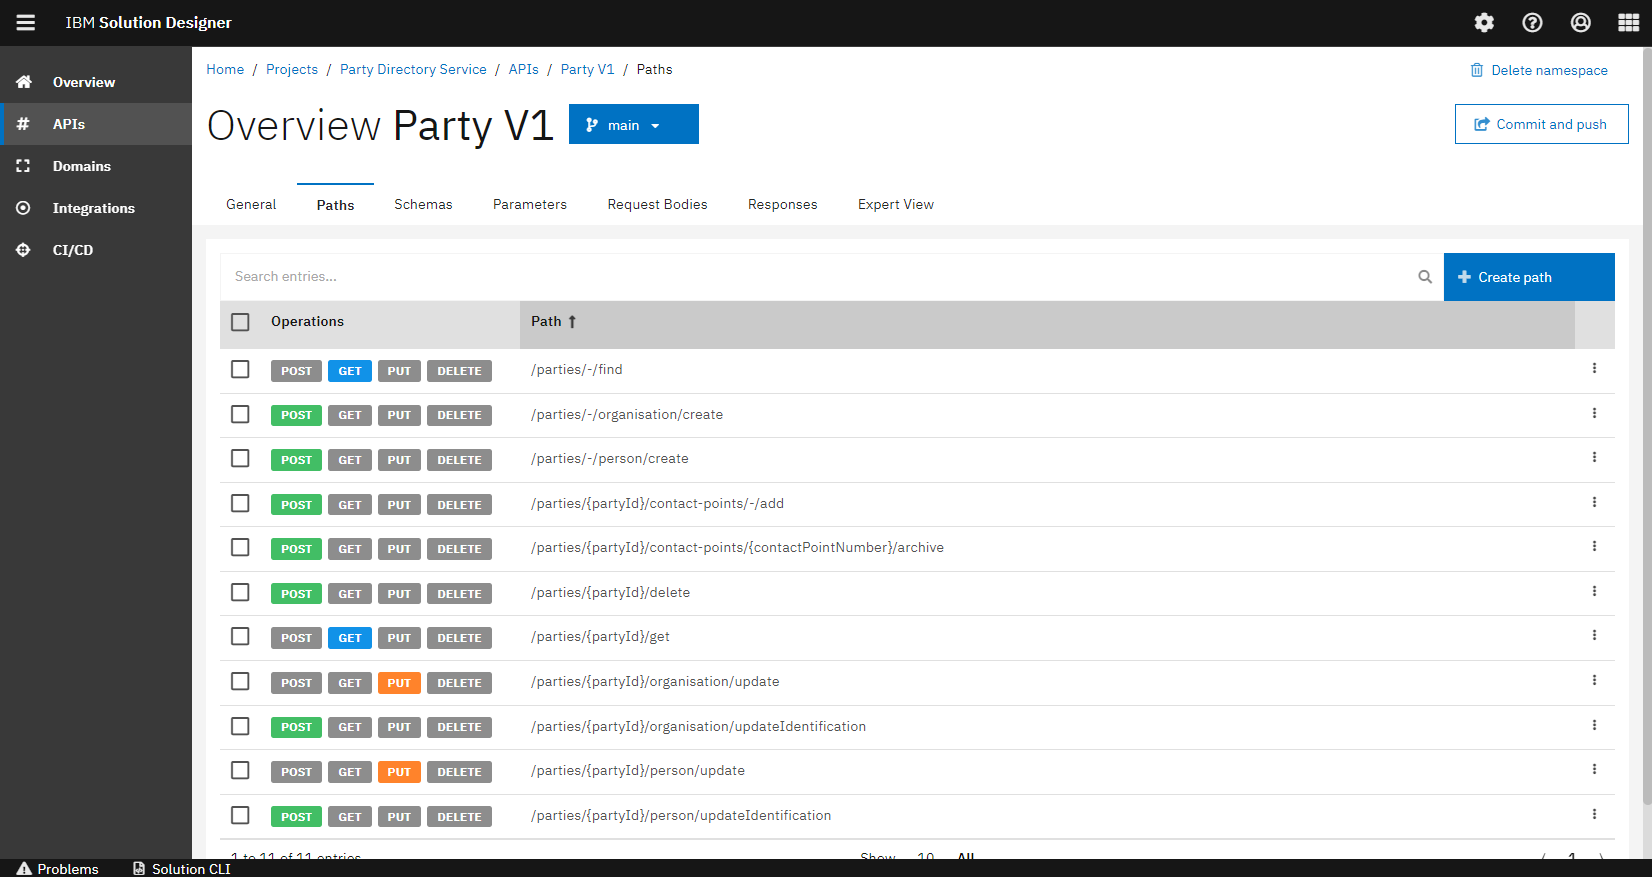Click the green POST badge for /parties/{partyId}/delete

pyautogui.click(x=296, y=594)
